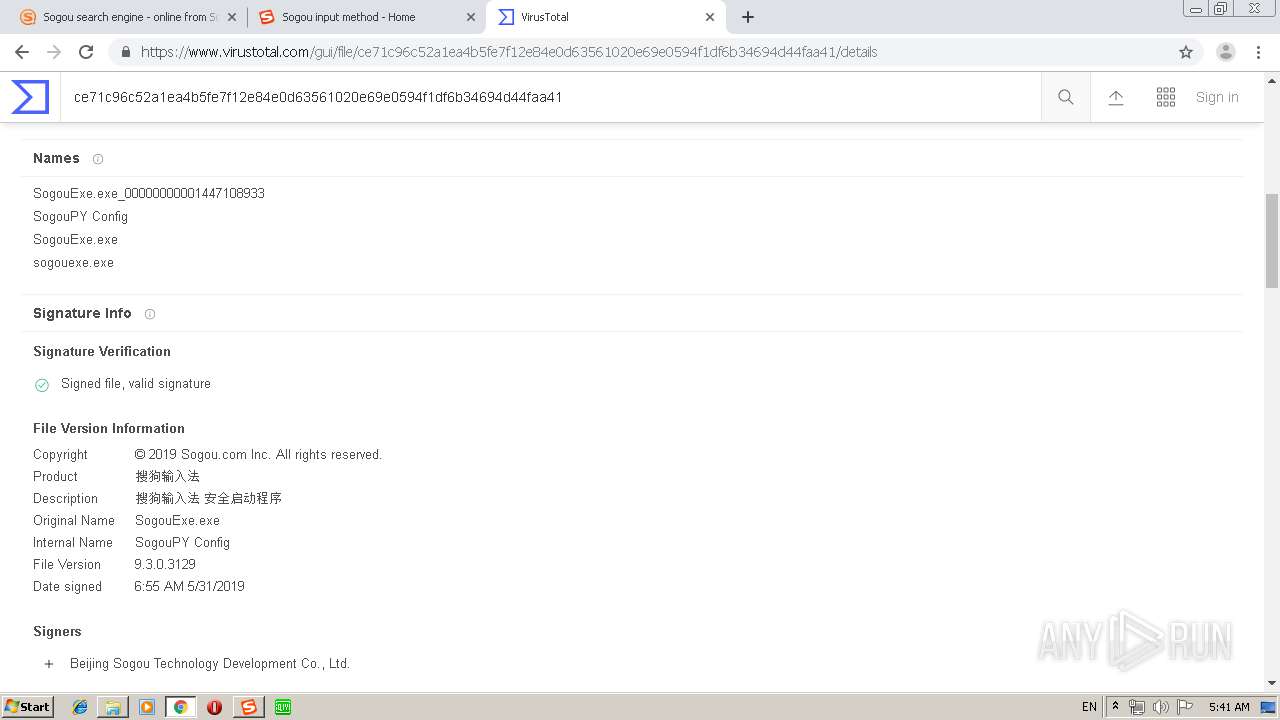
Task: Click the Signed file, valid signature text
Action: pyautogui.click(x=136, y=384)
